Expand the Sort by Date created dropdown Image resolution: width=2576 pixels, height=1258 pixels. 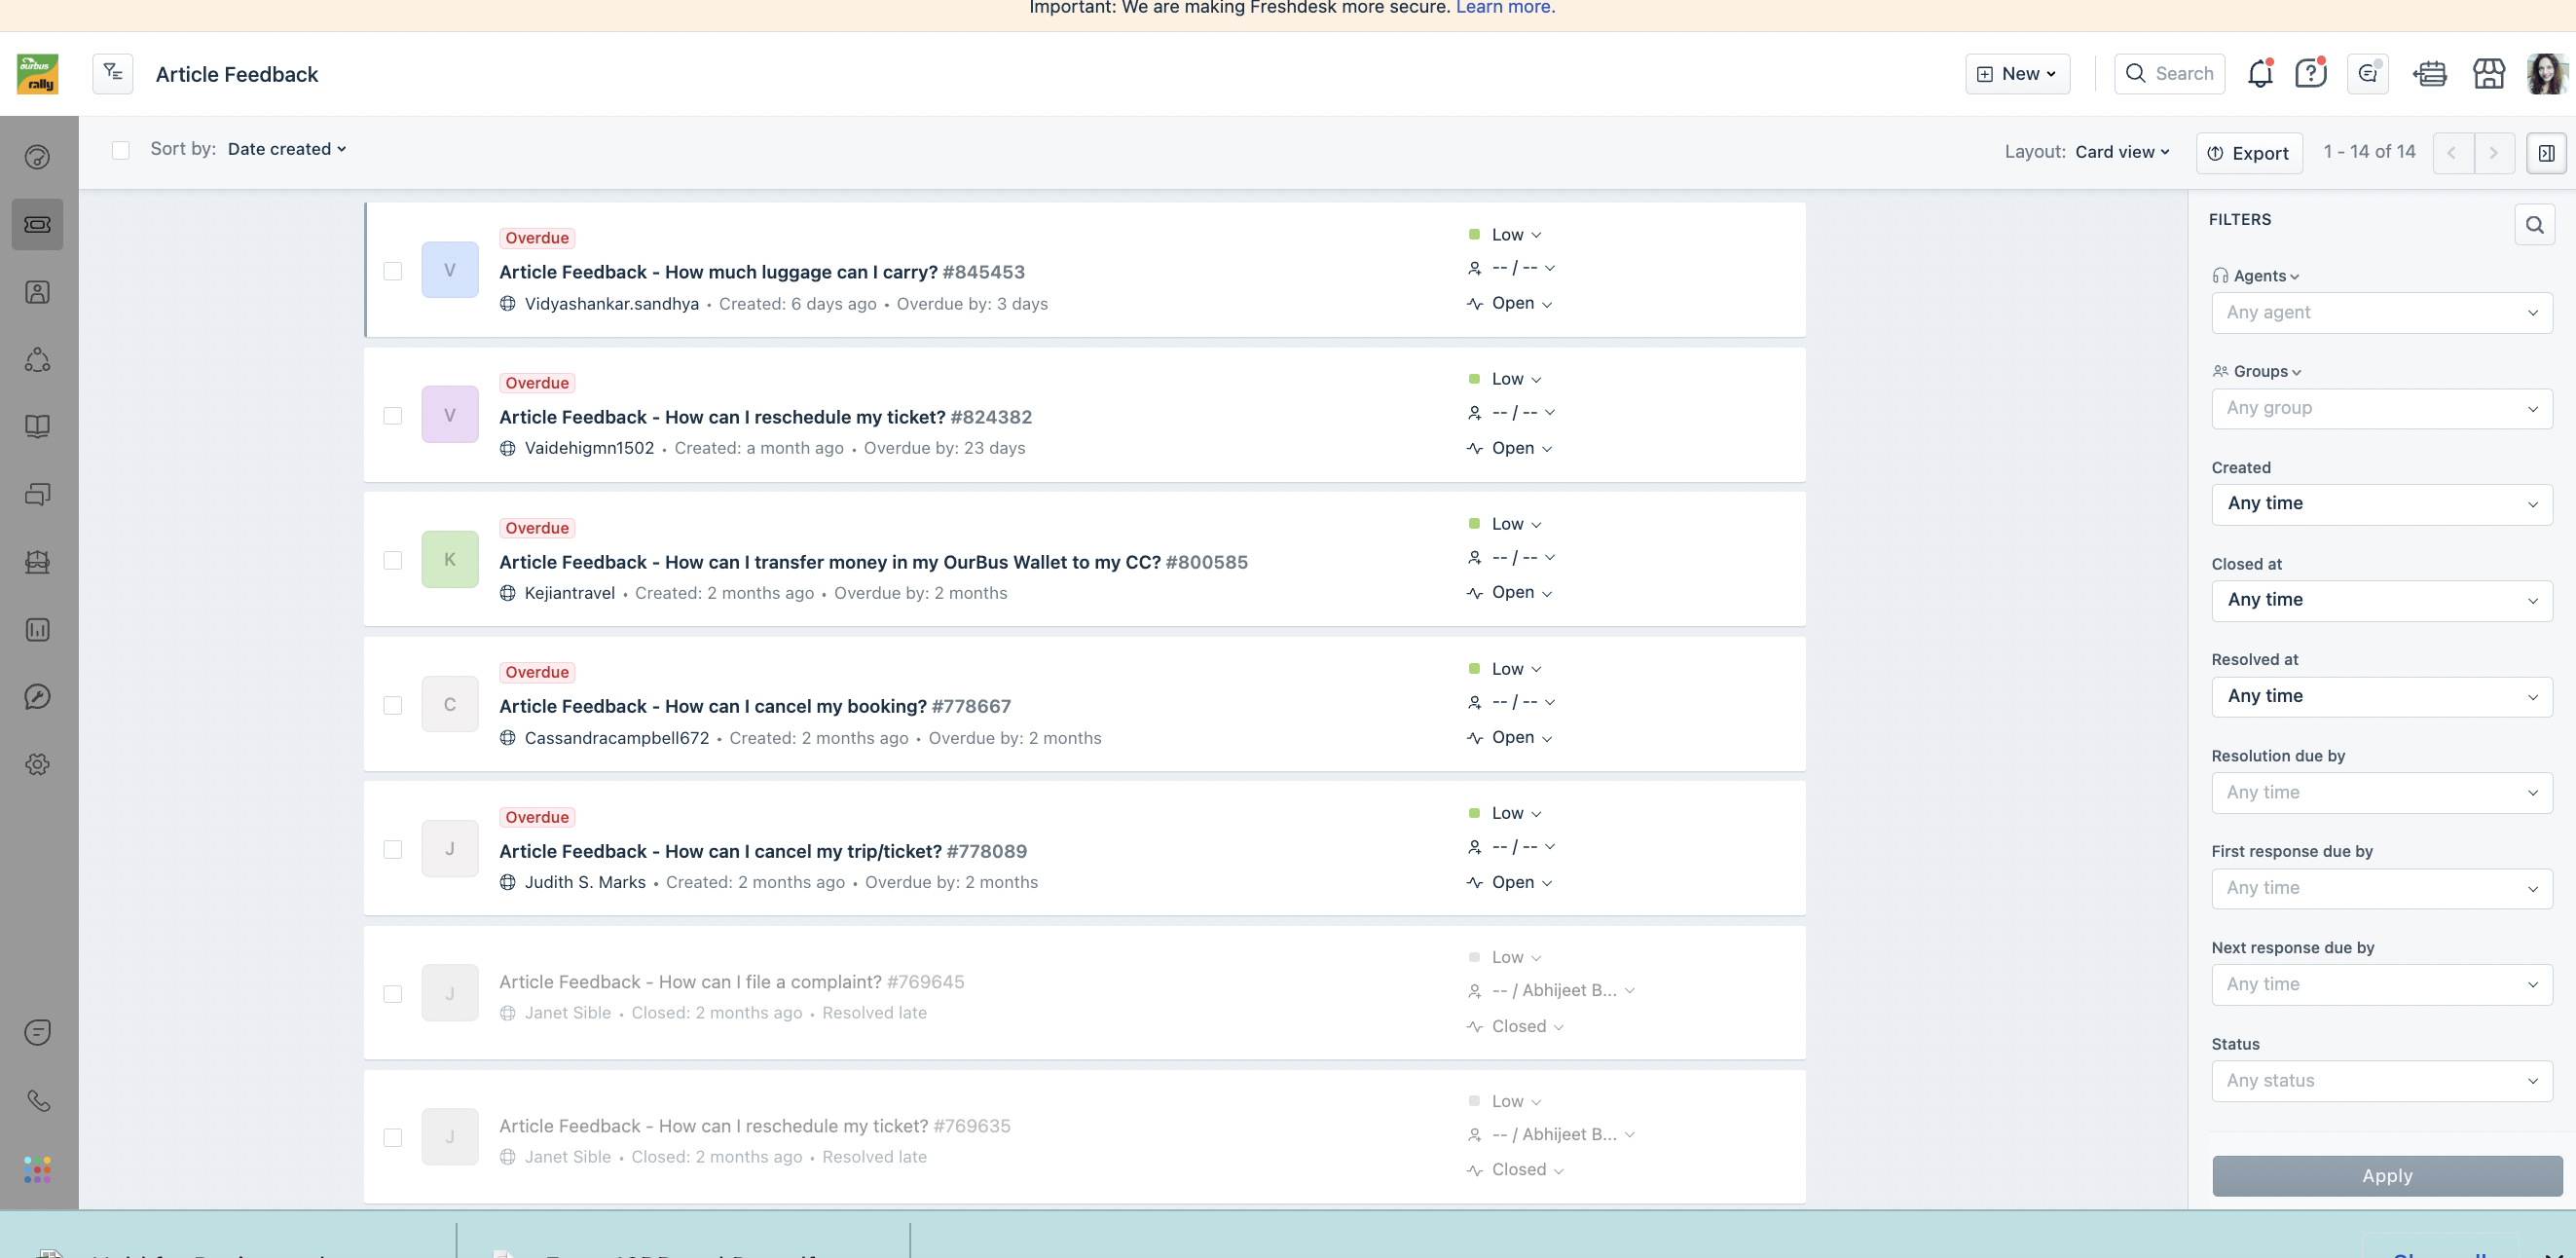(x=287, y=149)
